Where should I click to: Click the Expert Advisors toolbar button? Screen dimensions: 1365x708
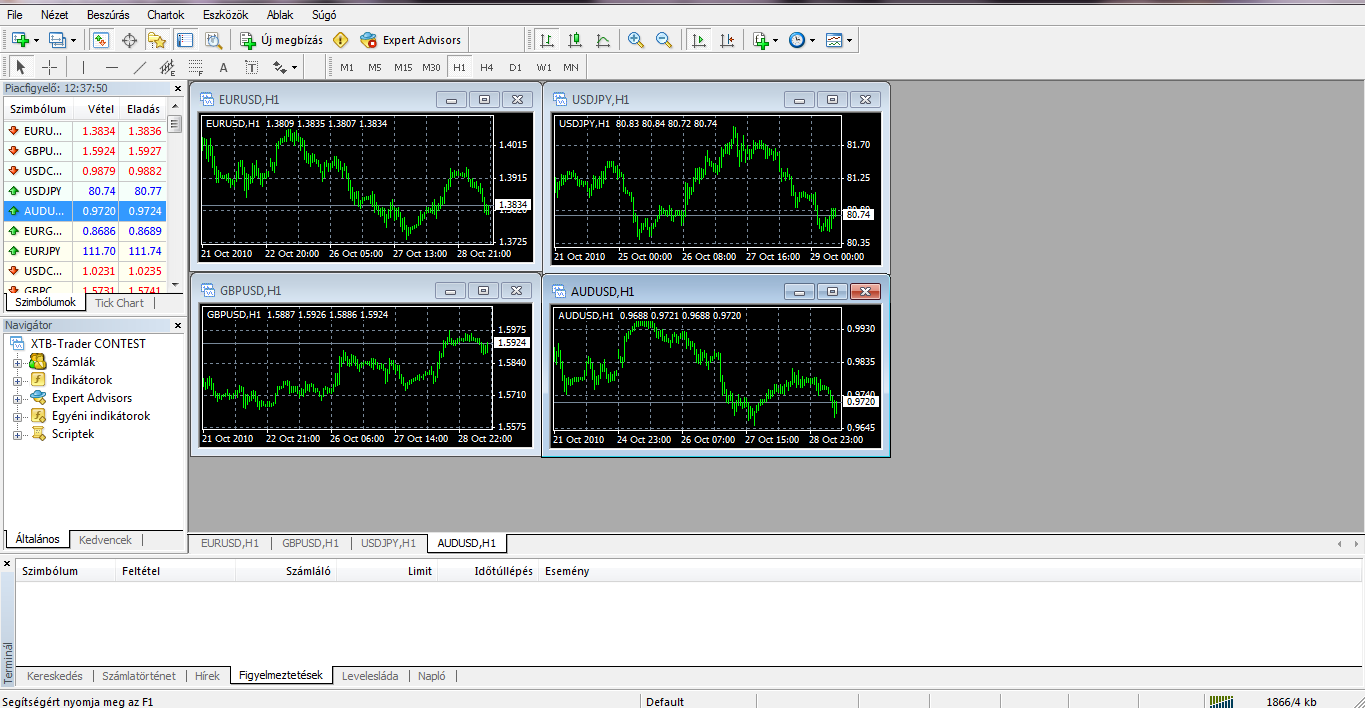411,40
